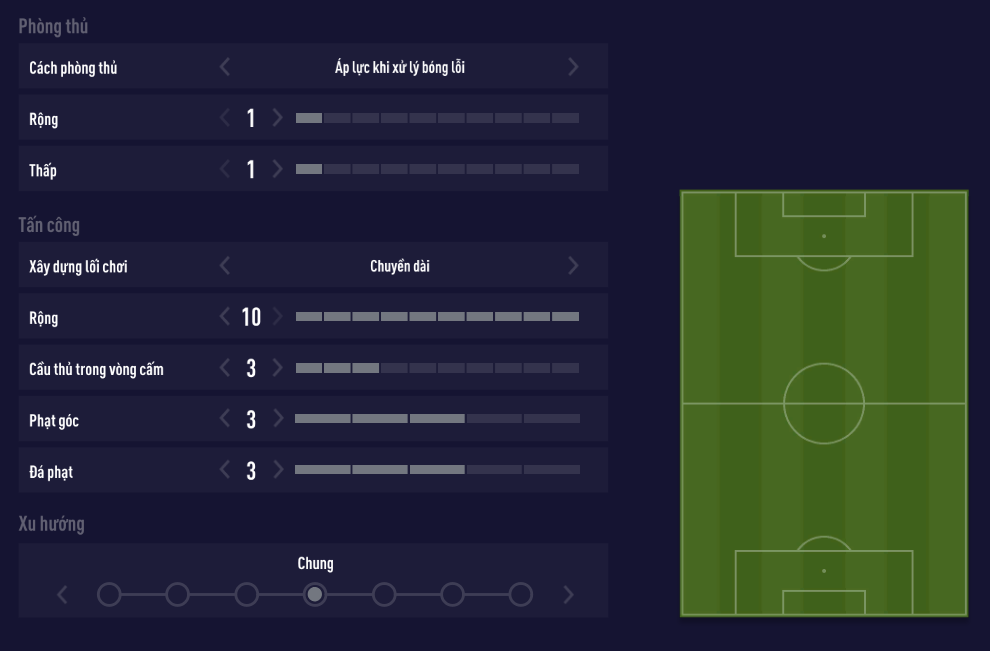This screenshot has height=651, width=990.
Task: Decrease attacking Rộng value from 10
Action: click(x=225, y=318)
